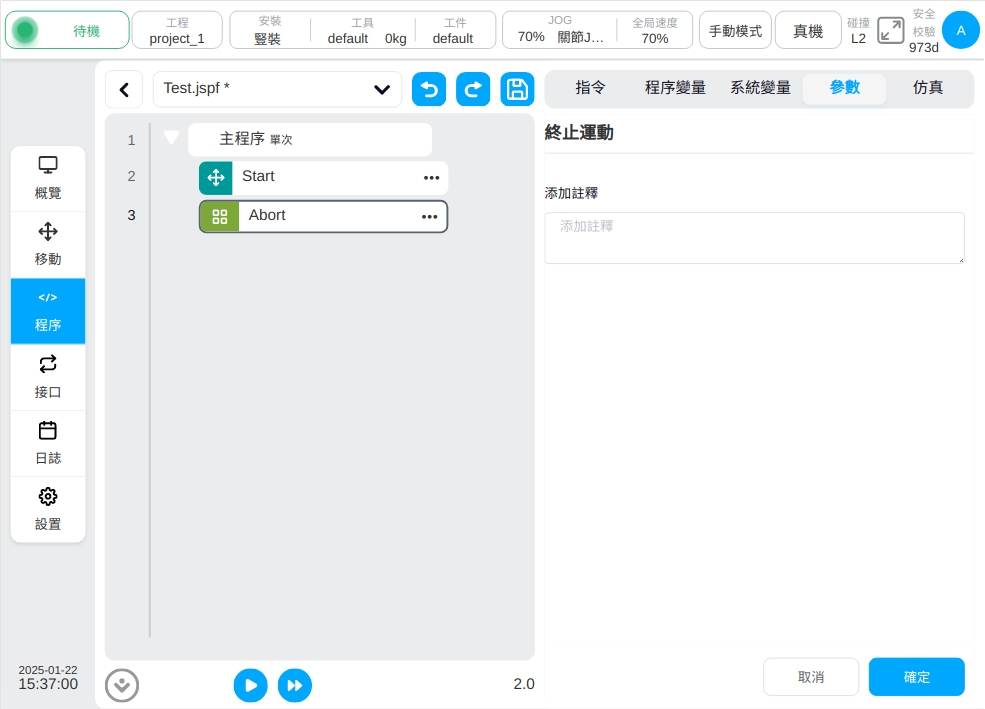Click the Abort row green grid icon
Viewport: 985px width, 709px height.
pos(219,217)
